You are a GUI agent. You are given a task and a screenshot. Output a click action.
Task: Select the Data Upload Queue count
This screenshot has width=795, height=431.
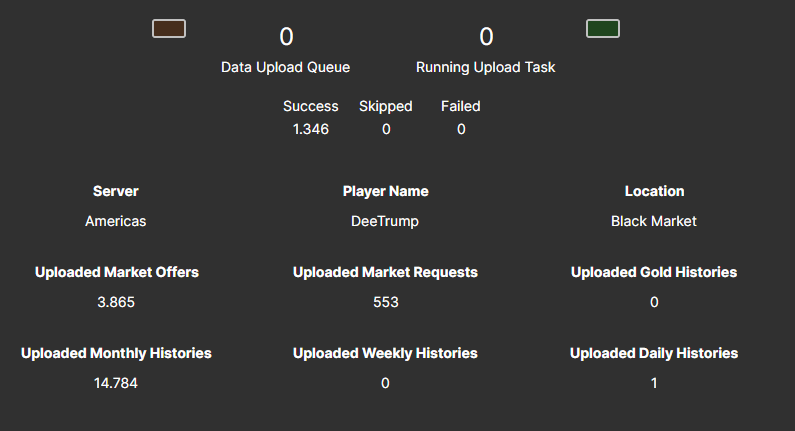click(286, 37)
